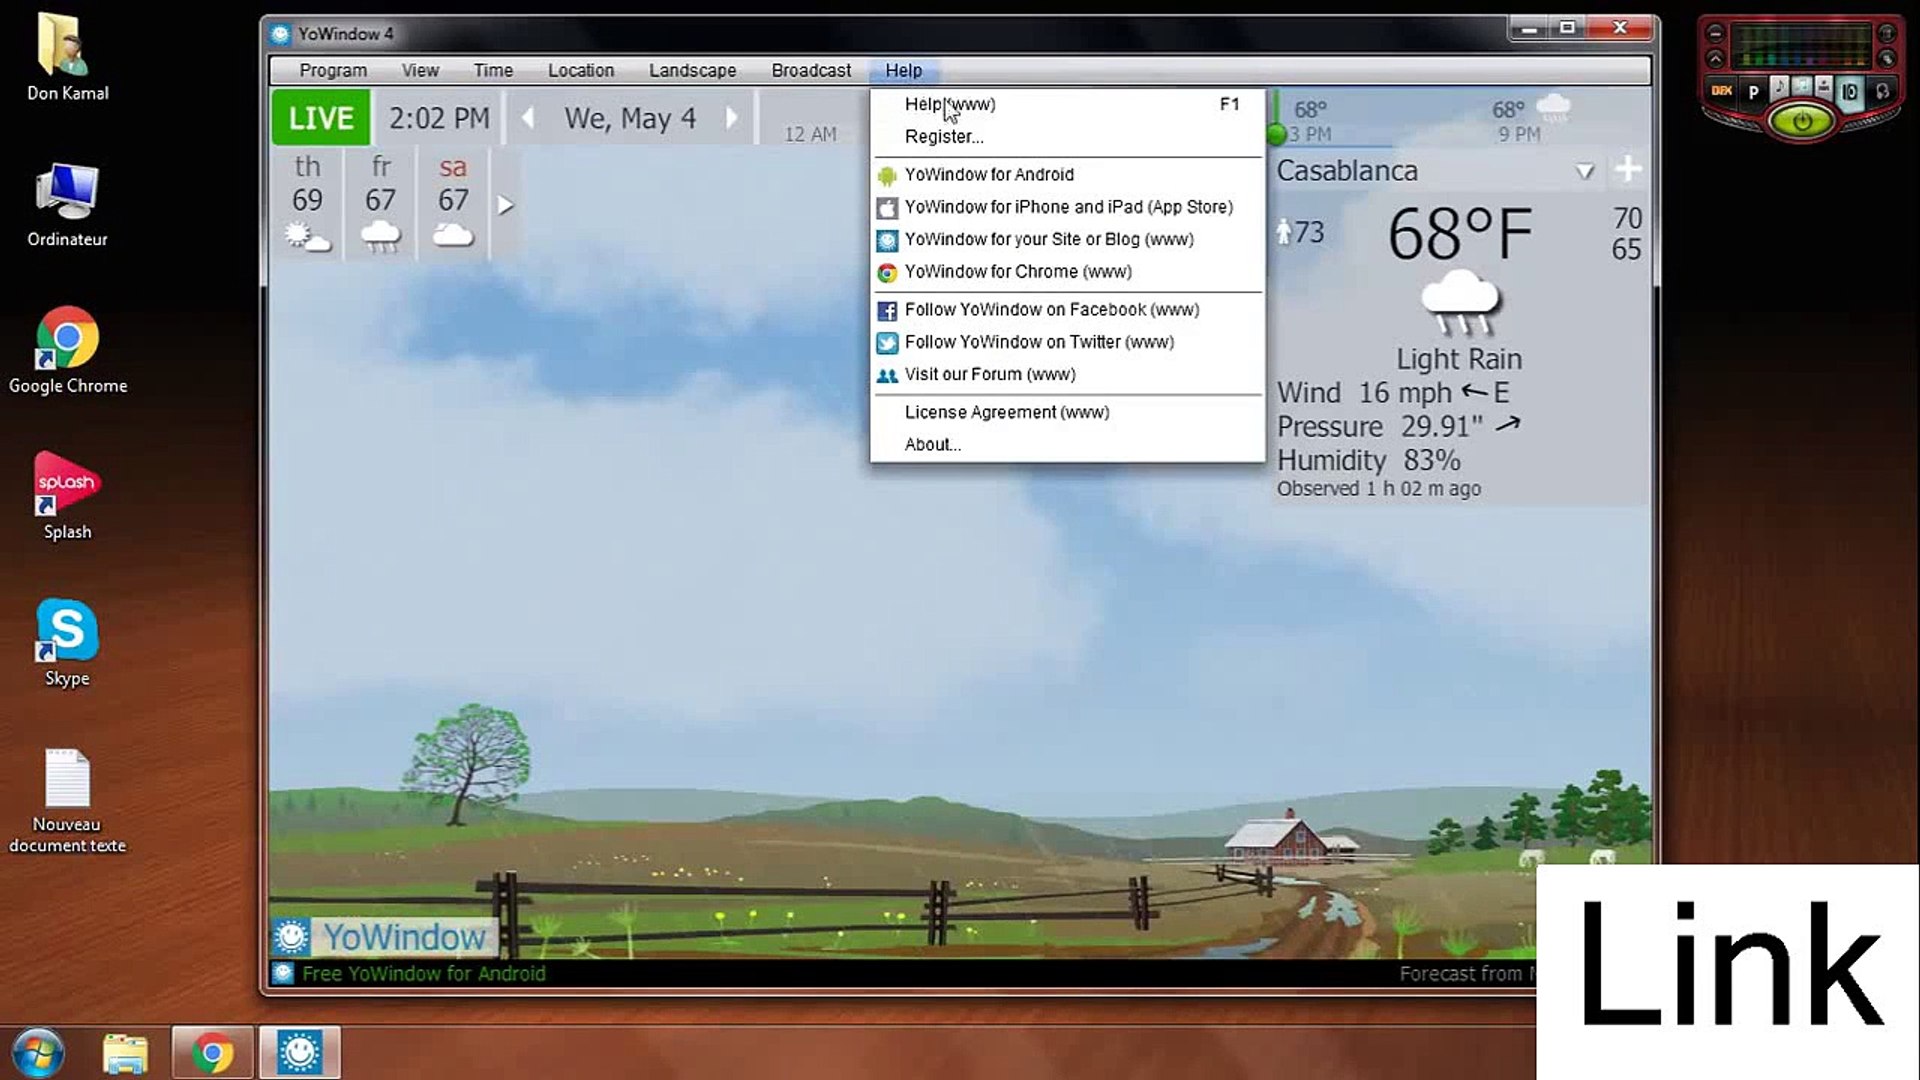Open Windows Start menu orb
The width and height of the screenshot is (1920, 1080).
point(39,1053)
